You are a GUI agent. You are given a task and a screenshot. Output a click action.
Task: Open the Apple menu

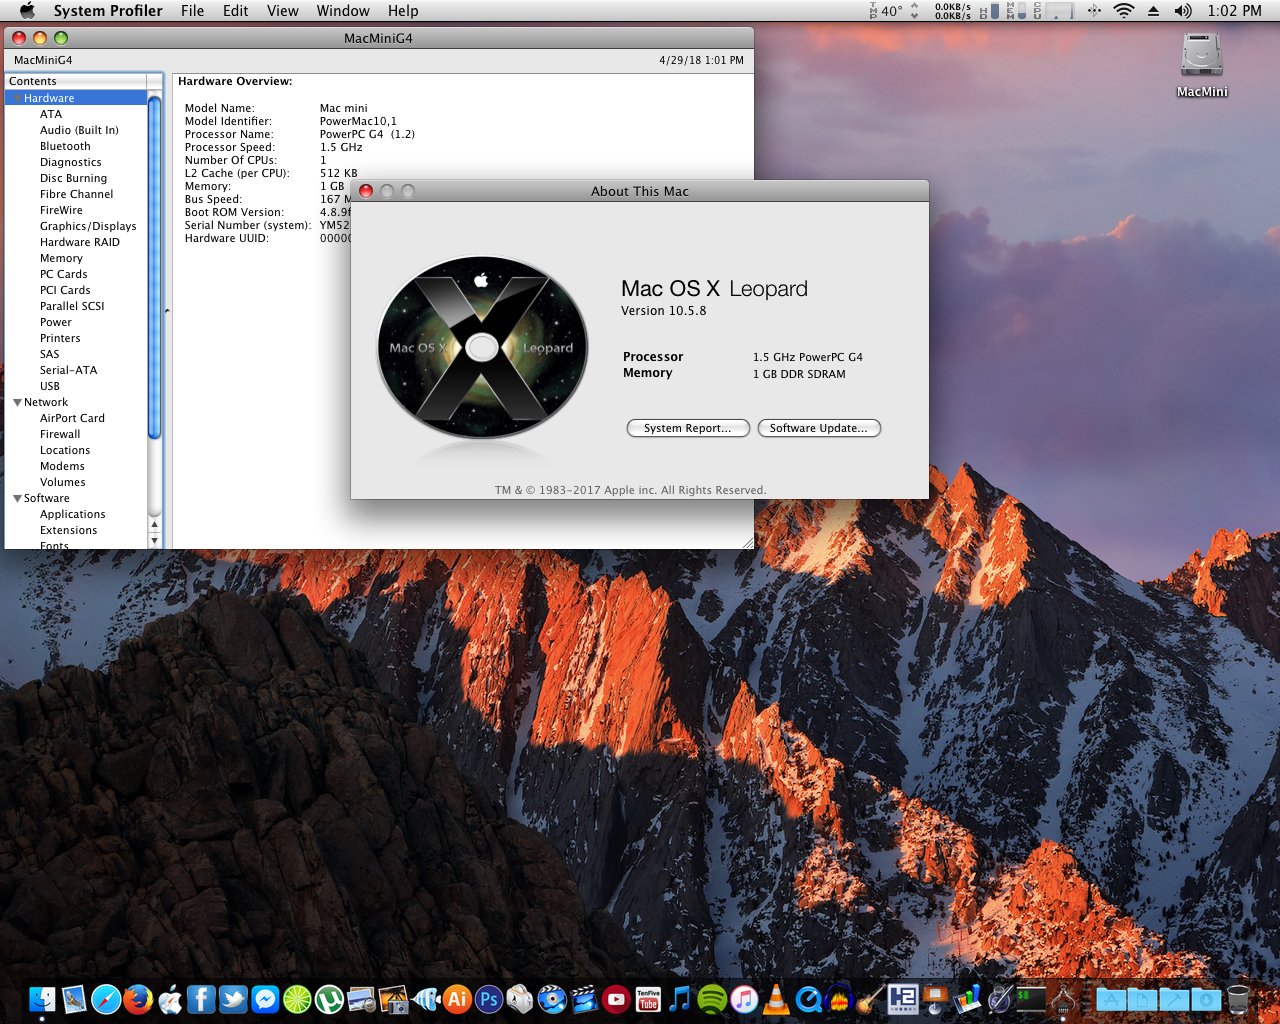point(27,11)
